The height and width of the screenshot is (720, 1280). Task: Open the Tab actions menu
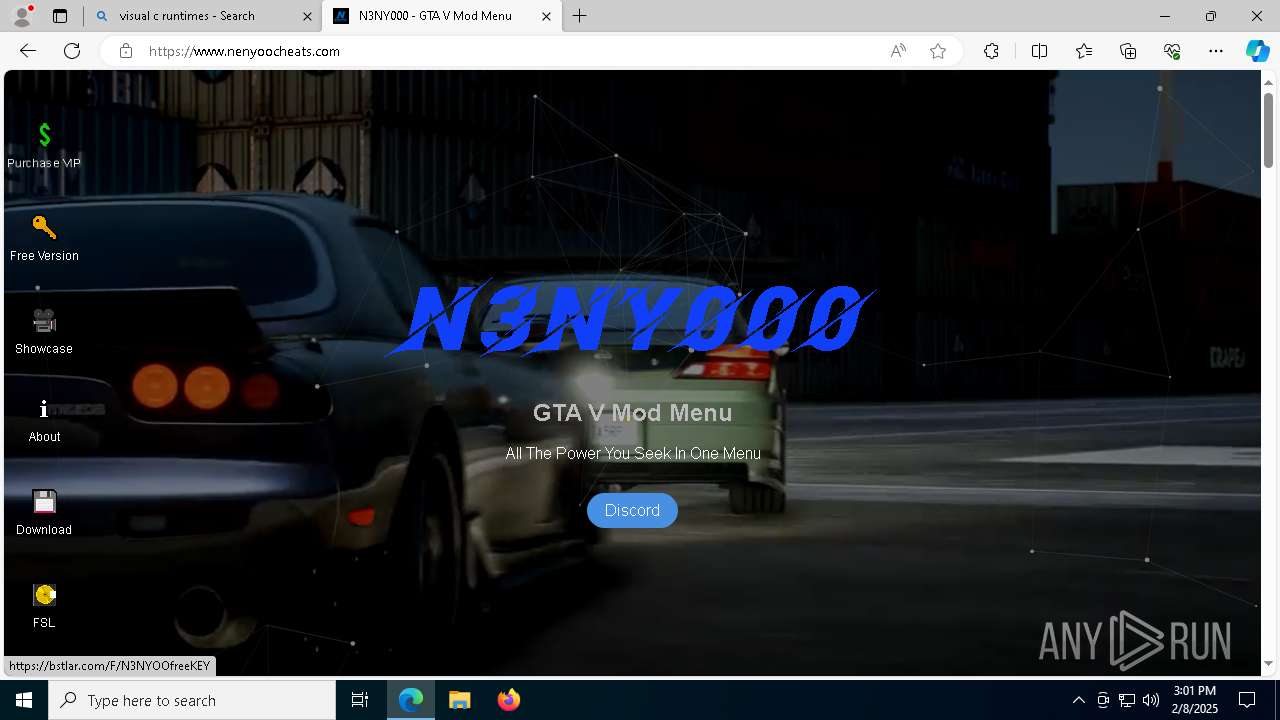coord(60,16)
